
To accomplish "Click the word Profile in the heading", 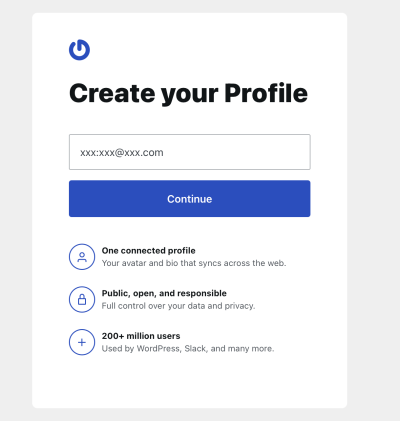I will point(266,93).
